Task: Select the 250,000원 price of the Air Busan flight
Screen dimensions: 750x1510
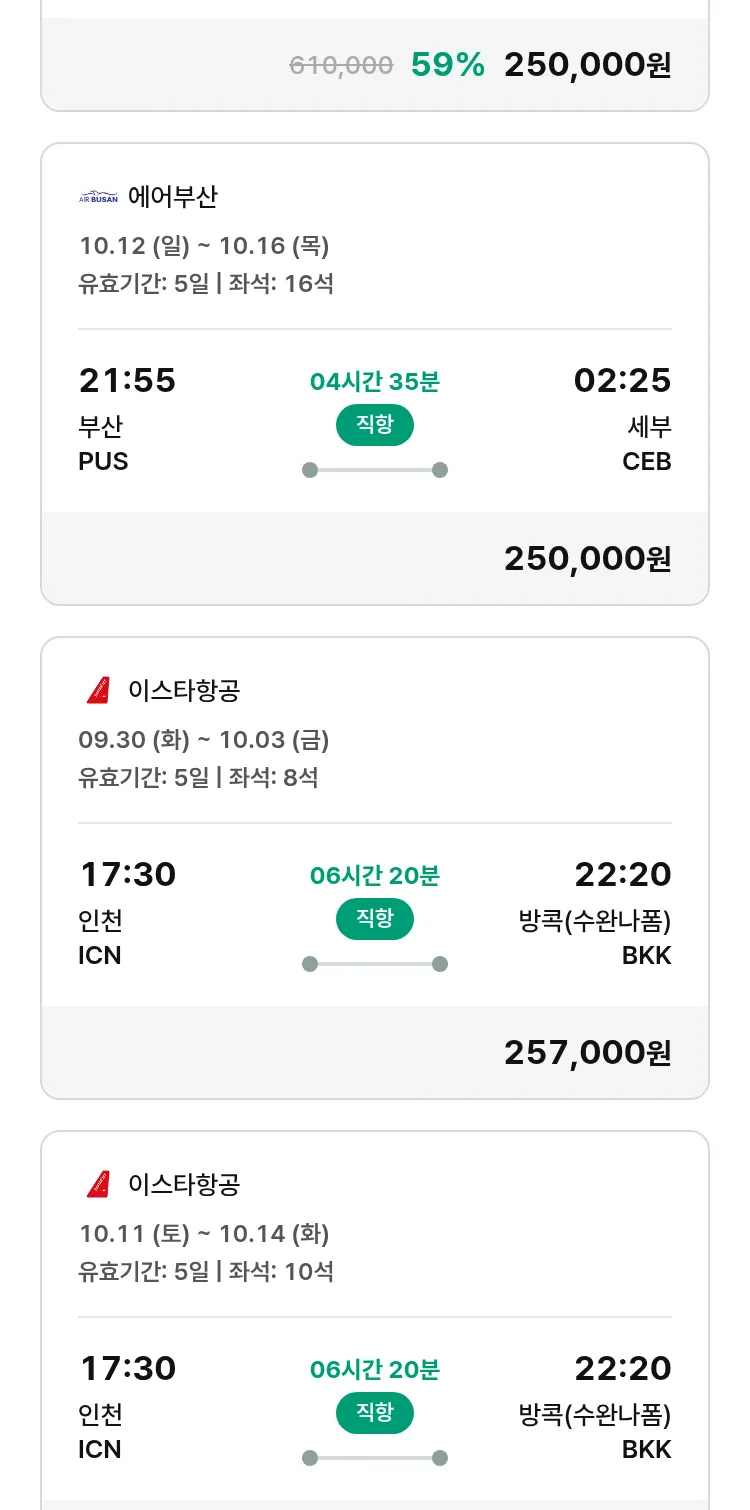Action: 587,558
